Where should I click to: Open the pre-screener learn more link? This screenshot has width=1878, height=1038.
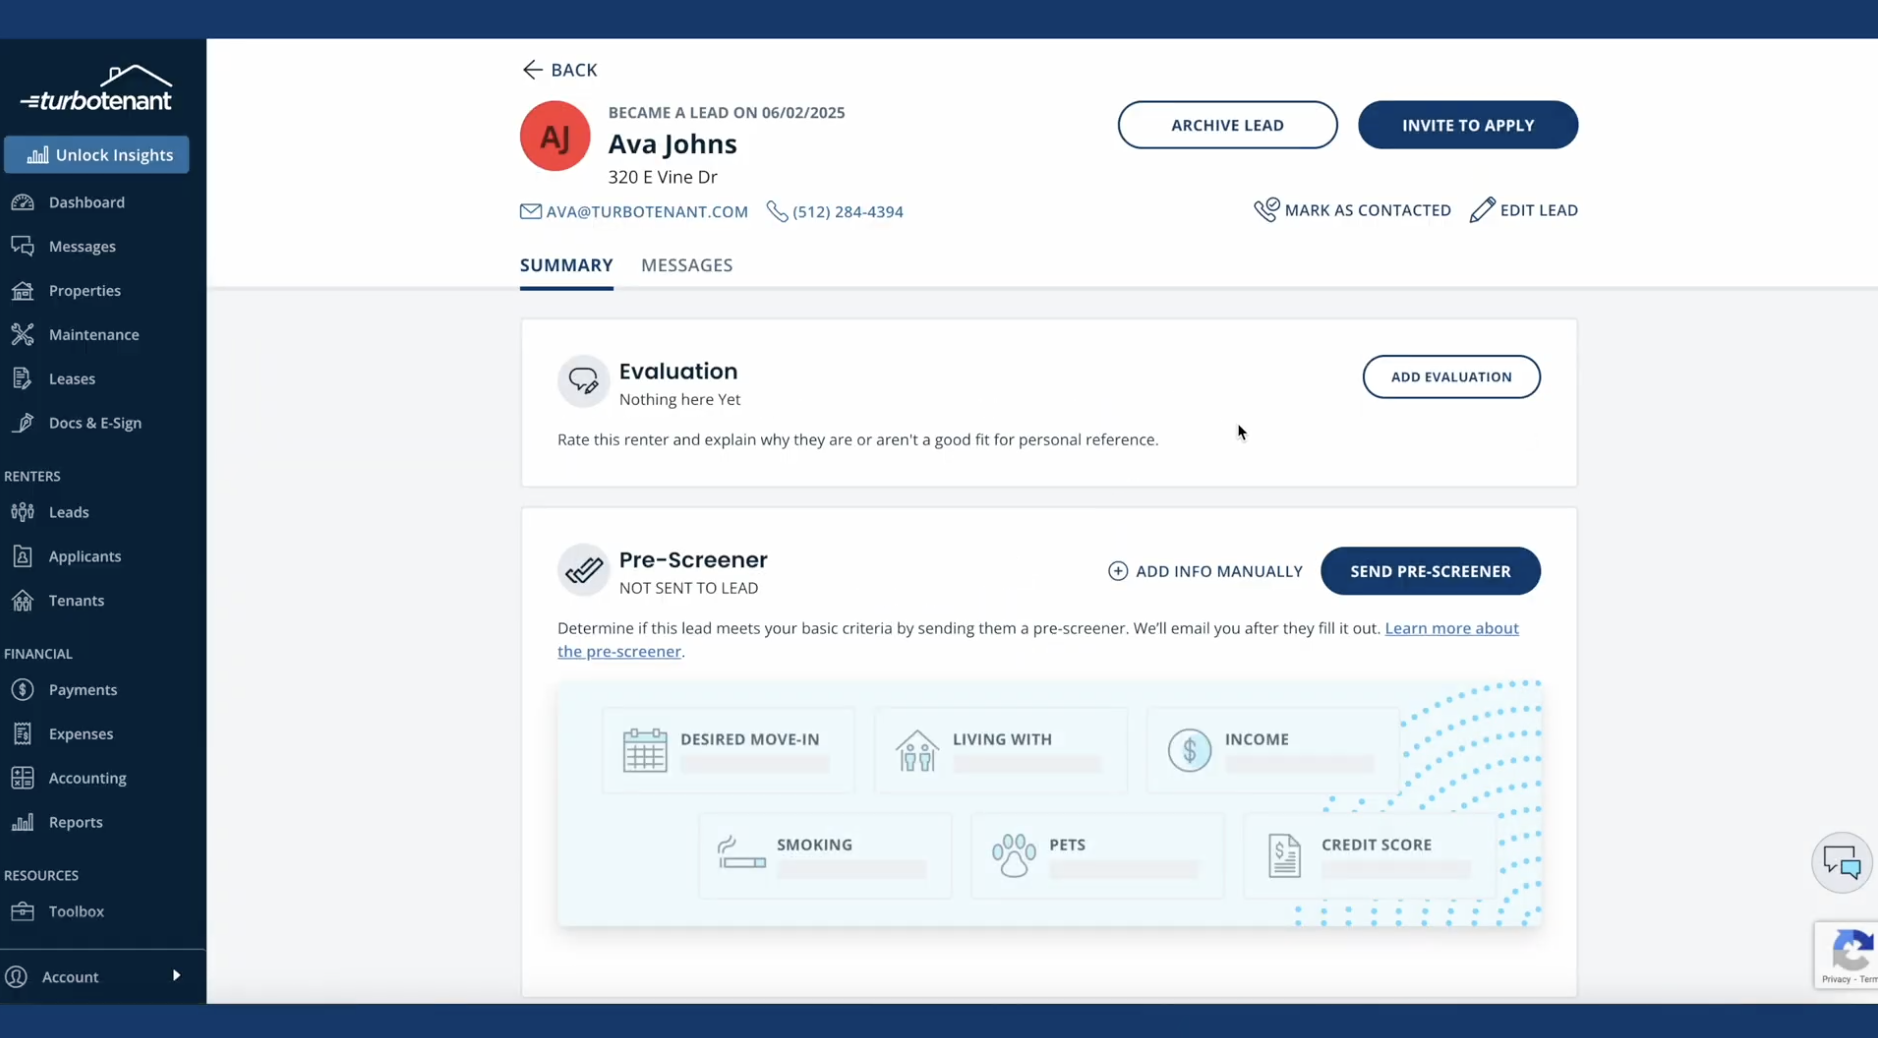1452,628
